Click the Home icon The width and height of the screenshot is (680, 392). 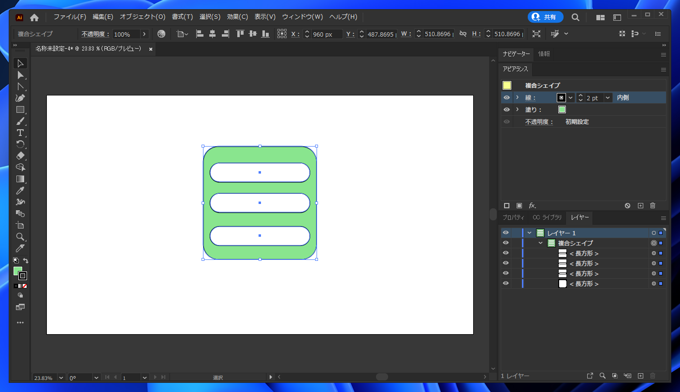pos(34,17)
